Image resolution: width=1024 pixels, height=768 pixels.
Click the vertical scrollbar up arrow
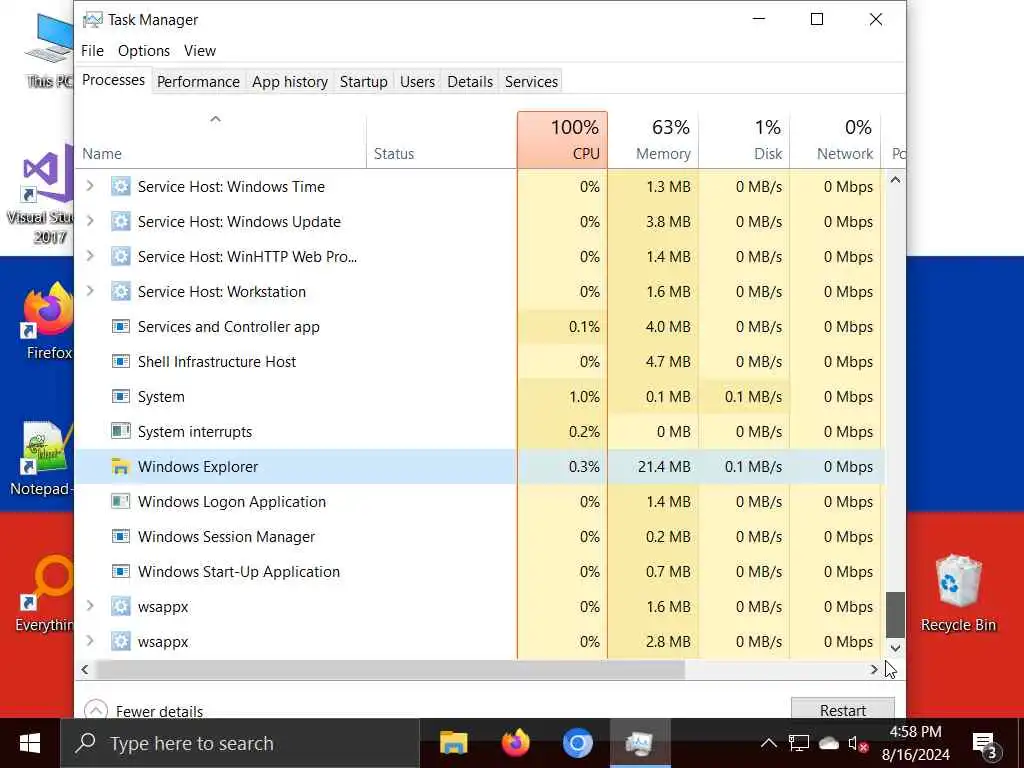pos(895,180)
